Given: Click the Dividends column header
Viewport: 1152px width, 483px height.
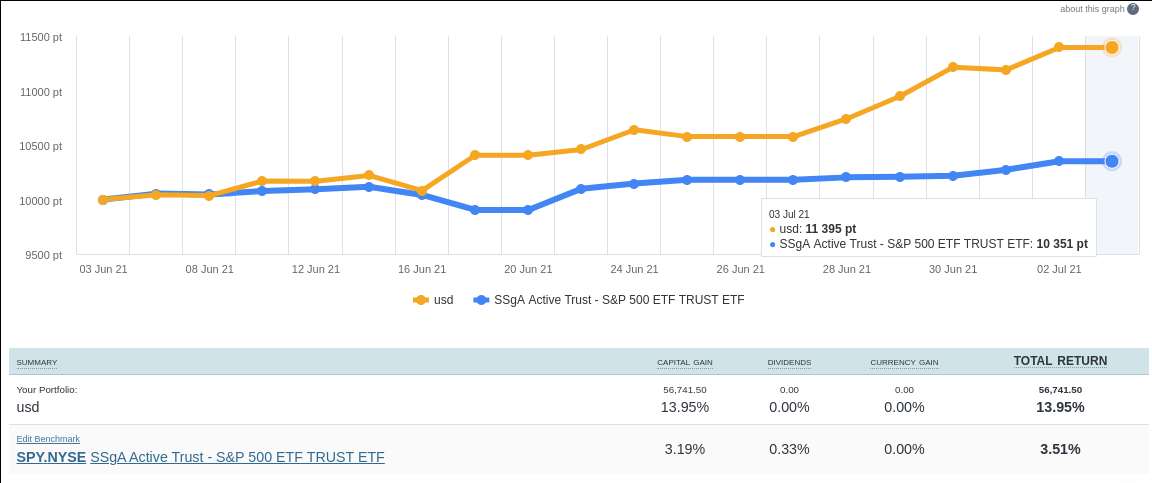Looking at the screenshot, I should pos(789,362).
